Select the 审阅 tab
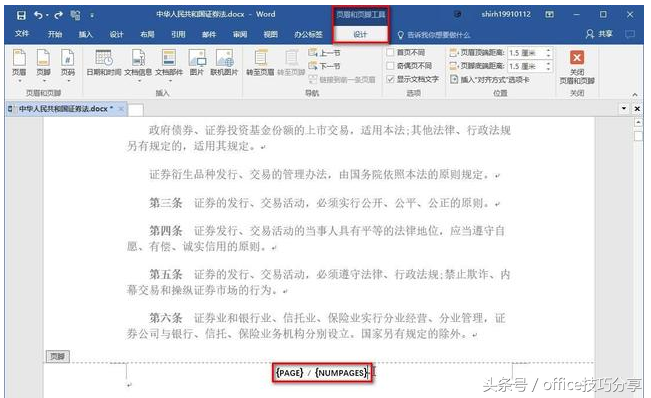Screen dimensions: 651x398 (240, 34)
